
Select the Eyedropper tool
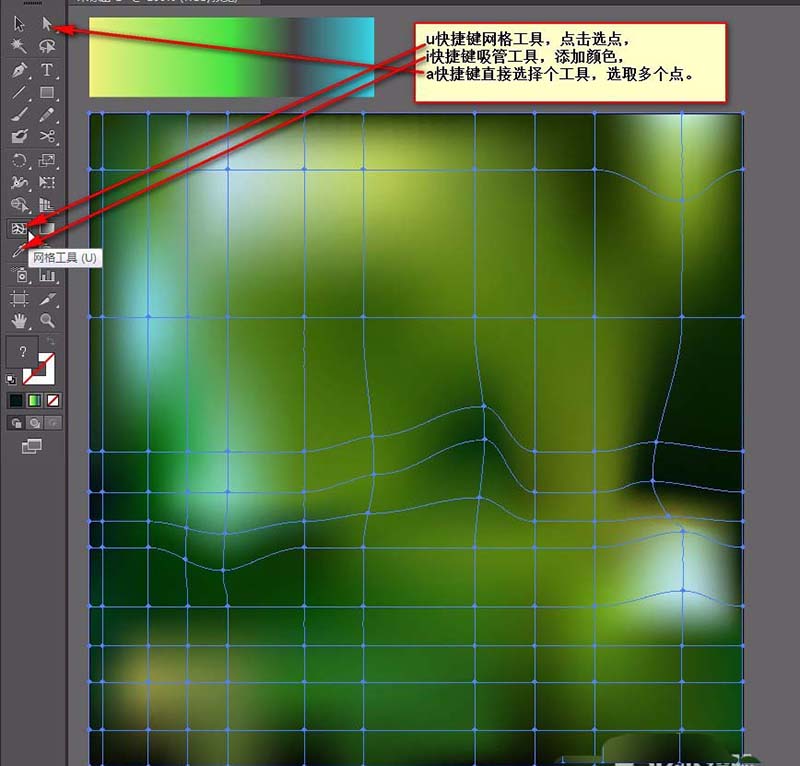(19, 250)
